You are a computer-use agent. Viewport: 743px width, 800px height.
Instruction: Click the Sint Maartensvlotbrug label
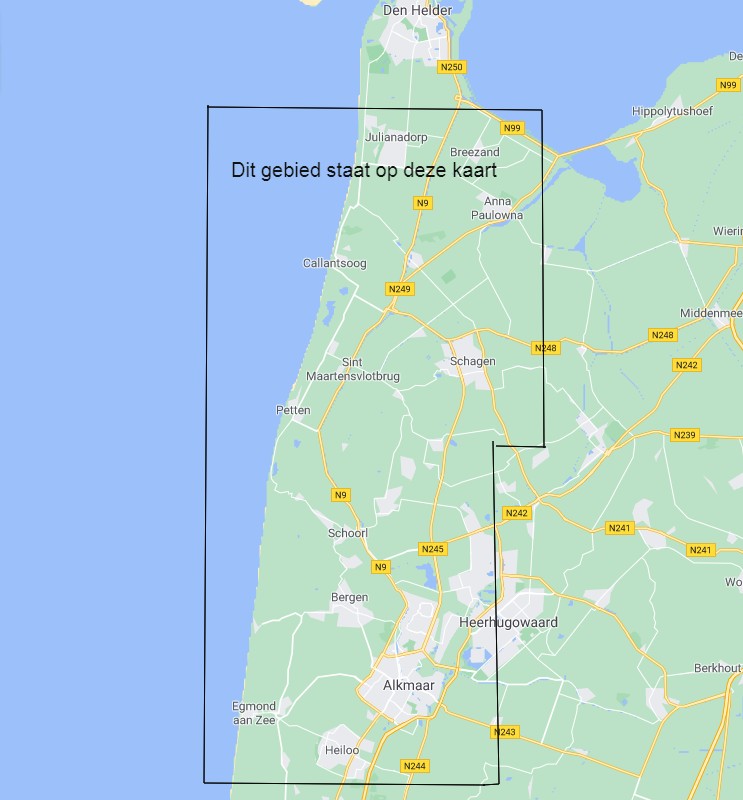[x=357, y=369]
